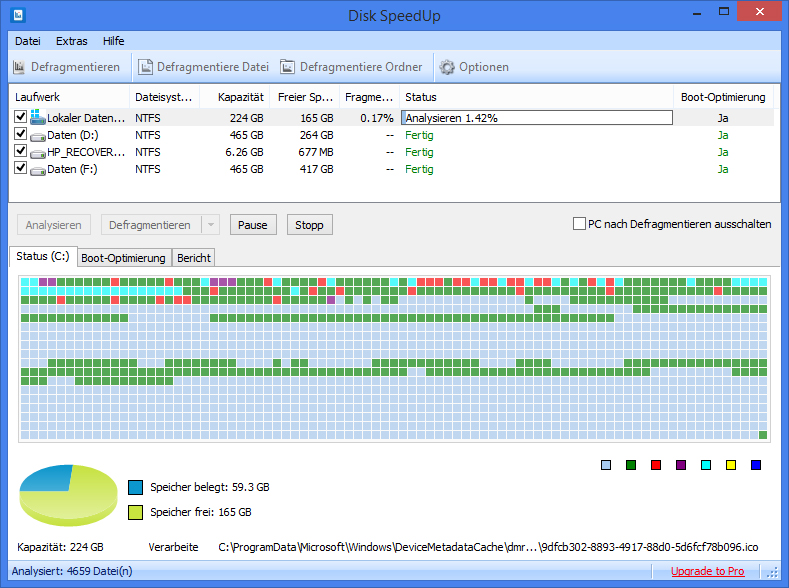Click the red legend swatch
This screenshot has height=588, width=789.
tap(656, 465)
